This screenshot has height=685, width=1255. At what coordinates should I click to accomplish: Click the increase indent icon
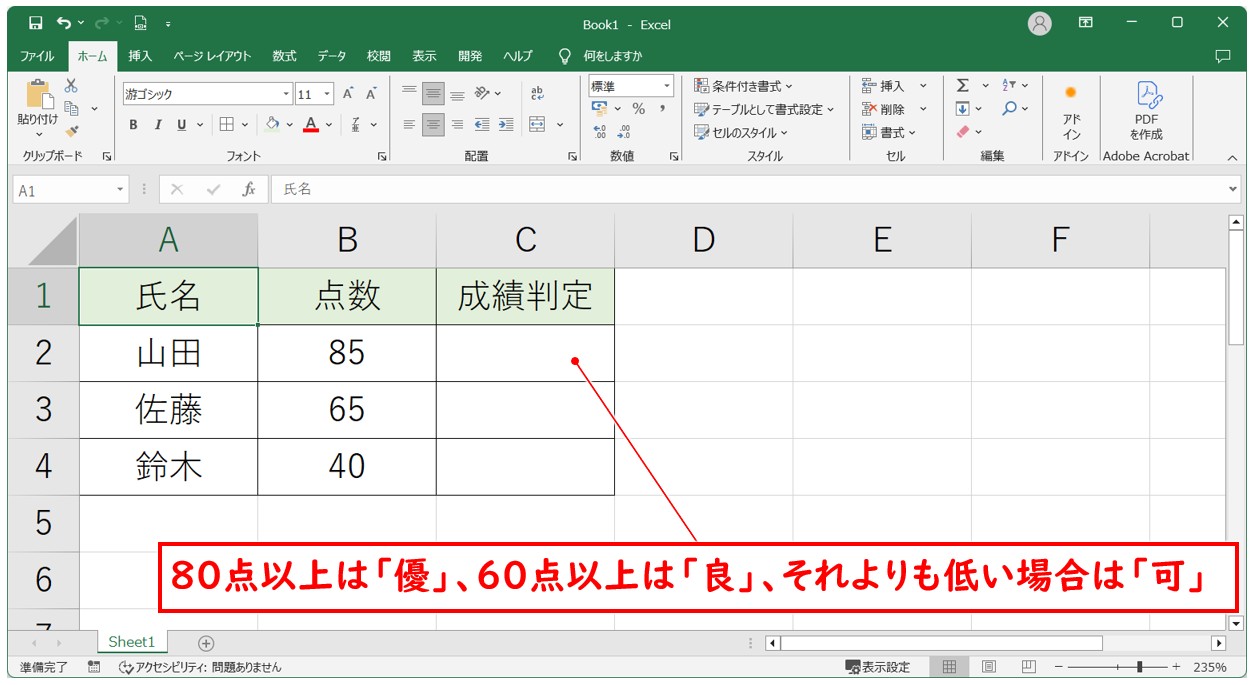[x=506, y=125]
